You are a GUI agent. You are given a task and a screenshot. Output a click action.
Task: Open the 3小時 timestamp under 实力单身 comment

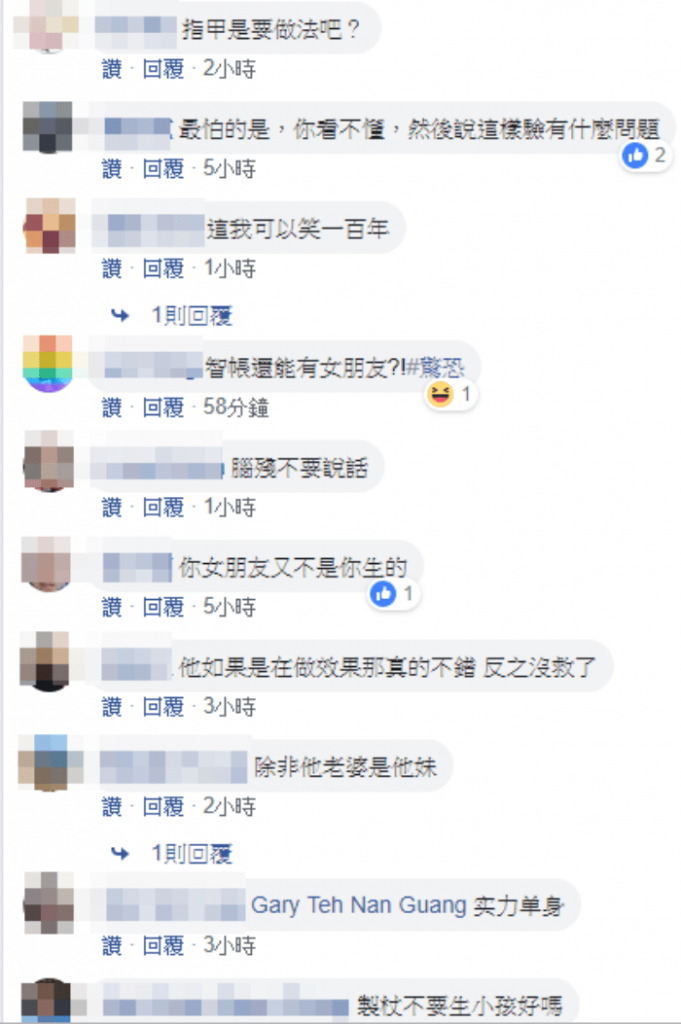(x=229, y=945)
